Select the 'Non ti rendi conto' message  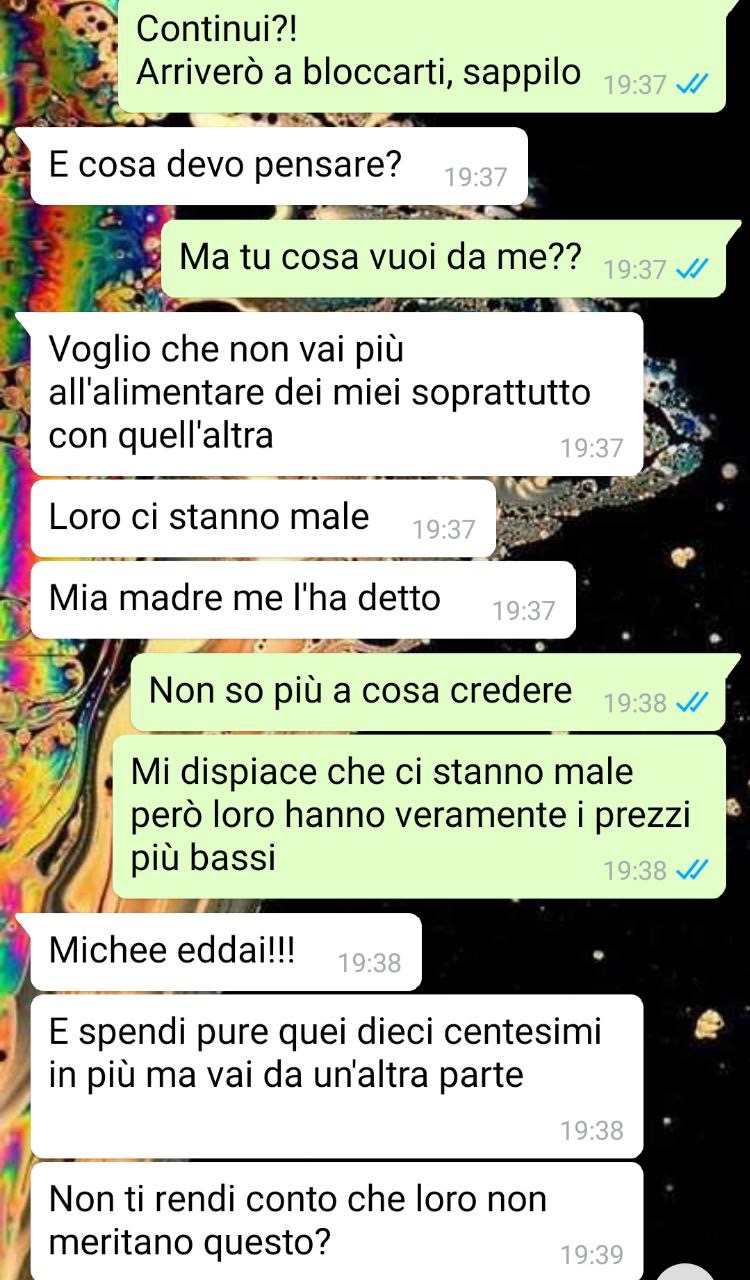coord(336,1221)
